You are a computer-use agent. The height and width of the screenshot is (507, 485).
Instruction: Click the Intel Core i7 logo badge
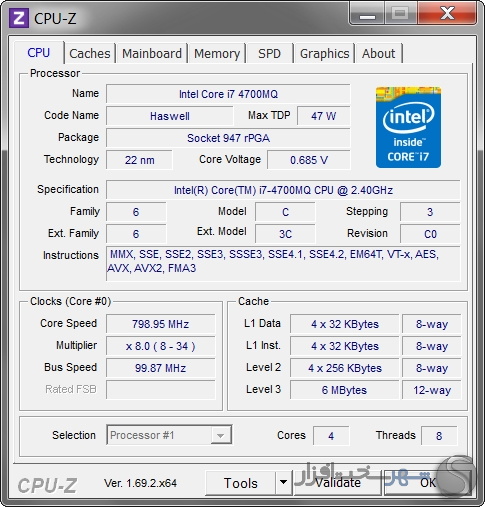click(x=408, y=127)
